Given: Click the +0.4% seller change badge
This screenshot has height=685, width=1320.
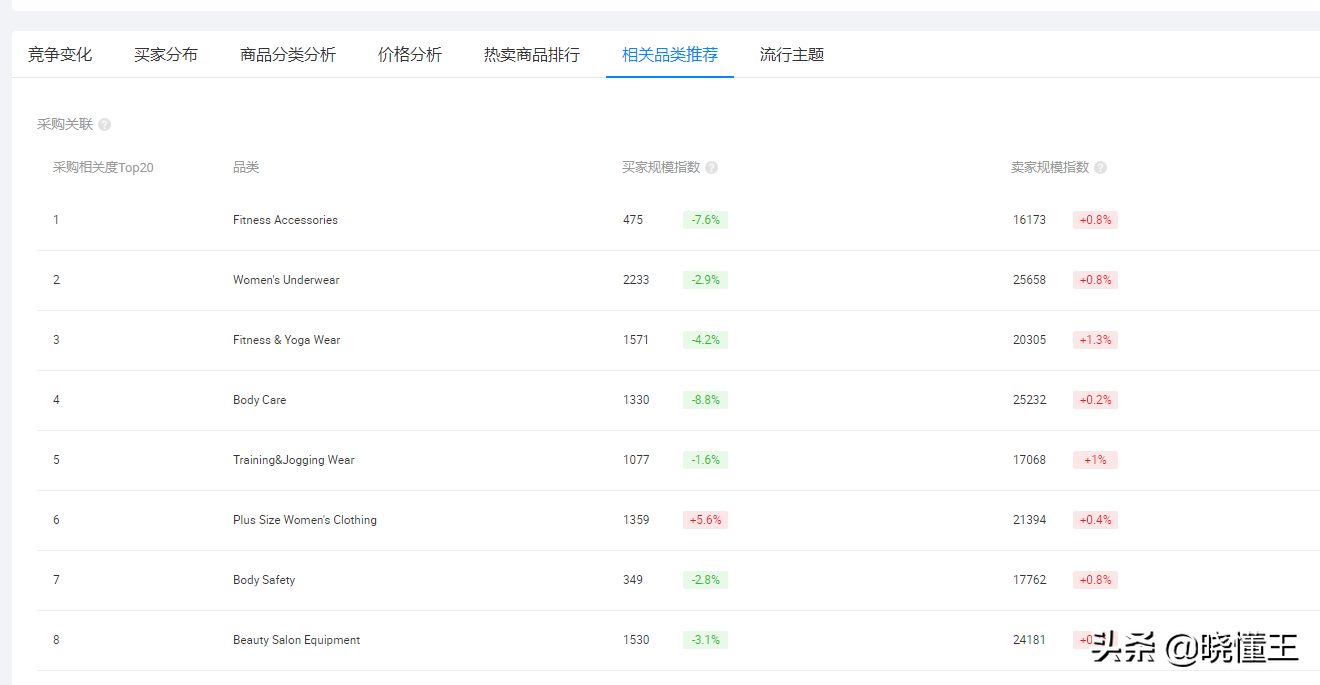Looking at the screenshot, I should 1095,520.
